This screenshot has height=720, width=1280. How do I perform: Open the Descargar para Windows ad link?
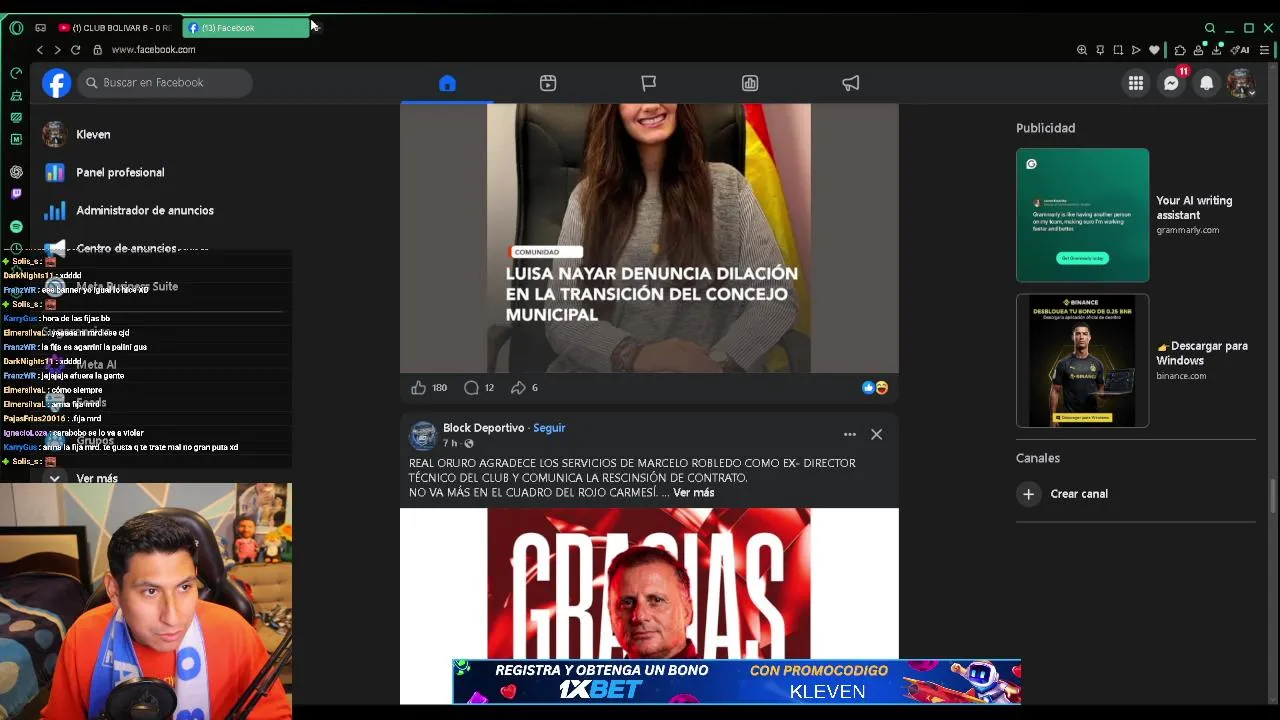coord(1202,353)
